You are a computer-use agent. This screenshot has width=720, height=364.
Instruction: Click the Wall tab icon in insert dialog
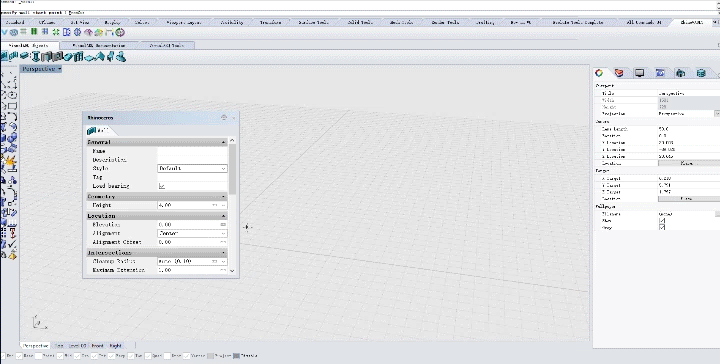92,131
